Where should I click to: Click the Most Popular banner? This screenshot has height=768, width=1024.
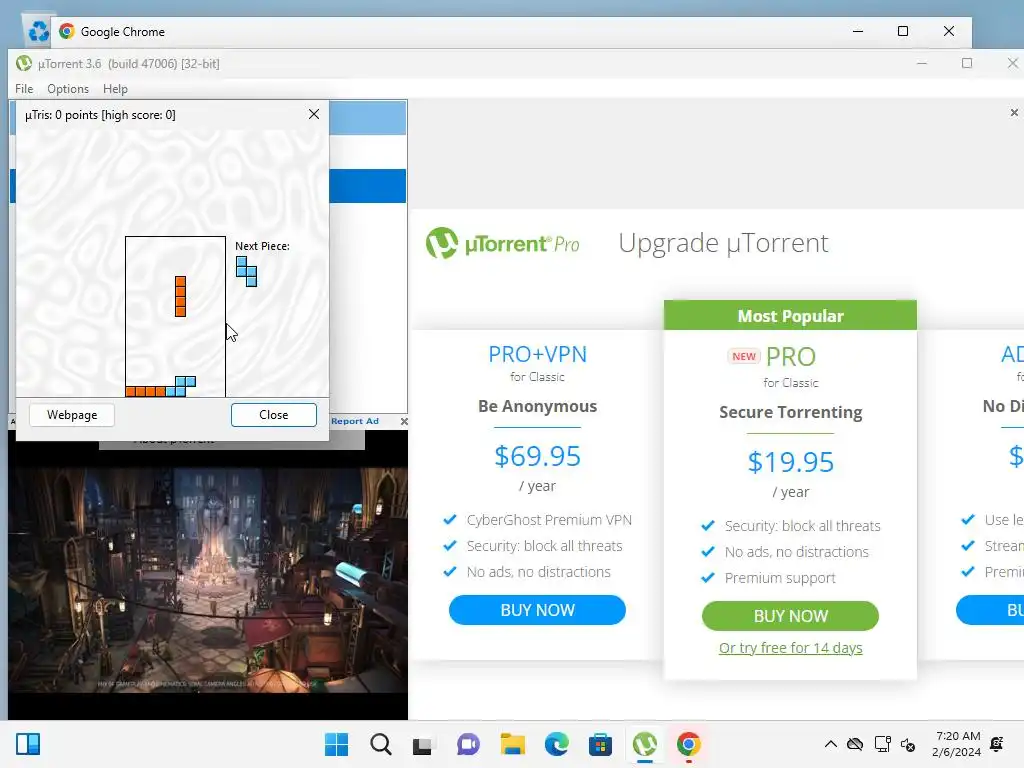pyautogui.click(x=790, y=315)
